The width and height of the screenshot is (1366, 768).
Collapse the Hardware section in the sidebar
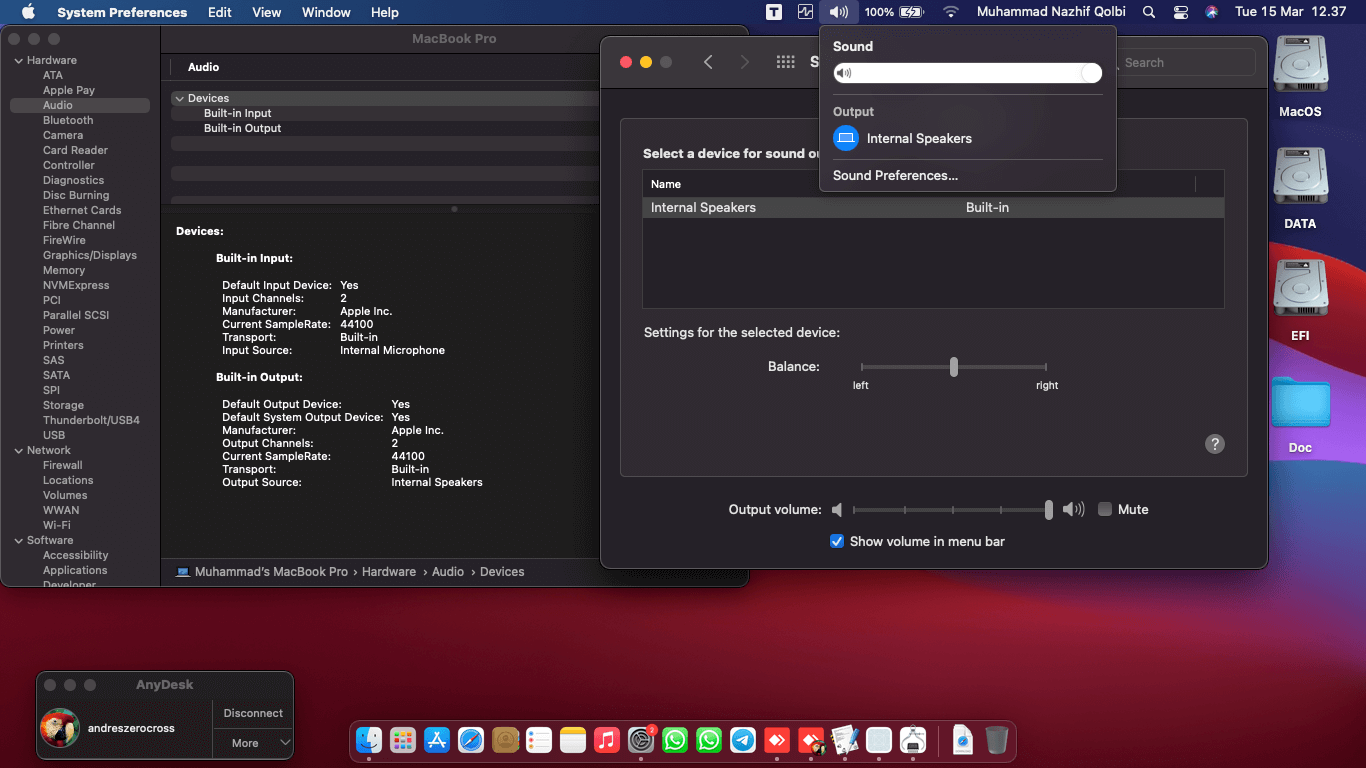point(18,60)
